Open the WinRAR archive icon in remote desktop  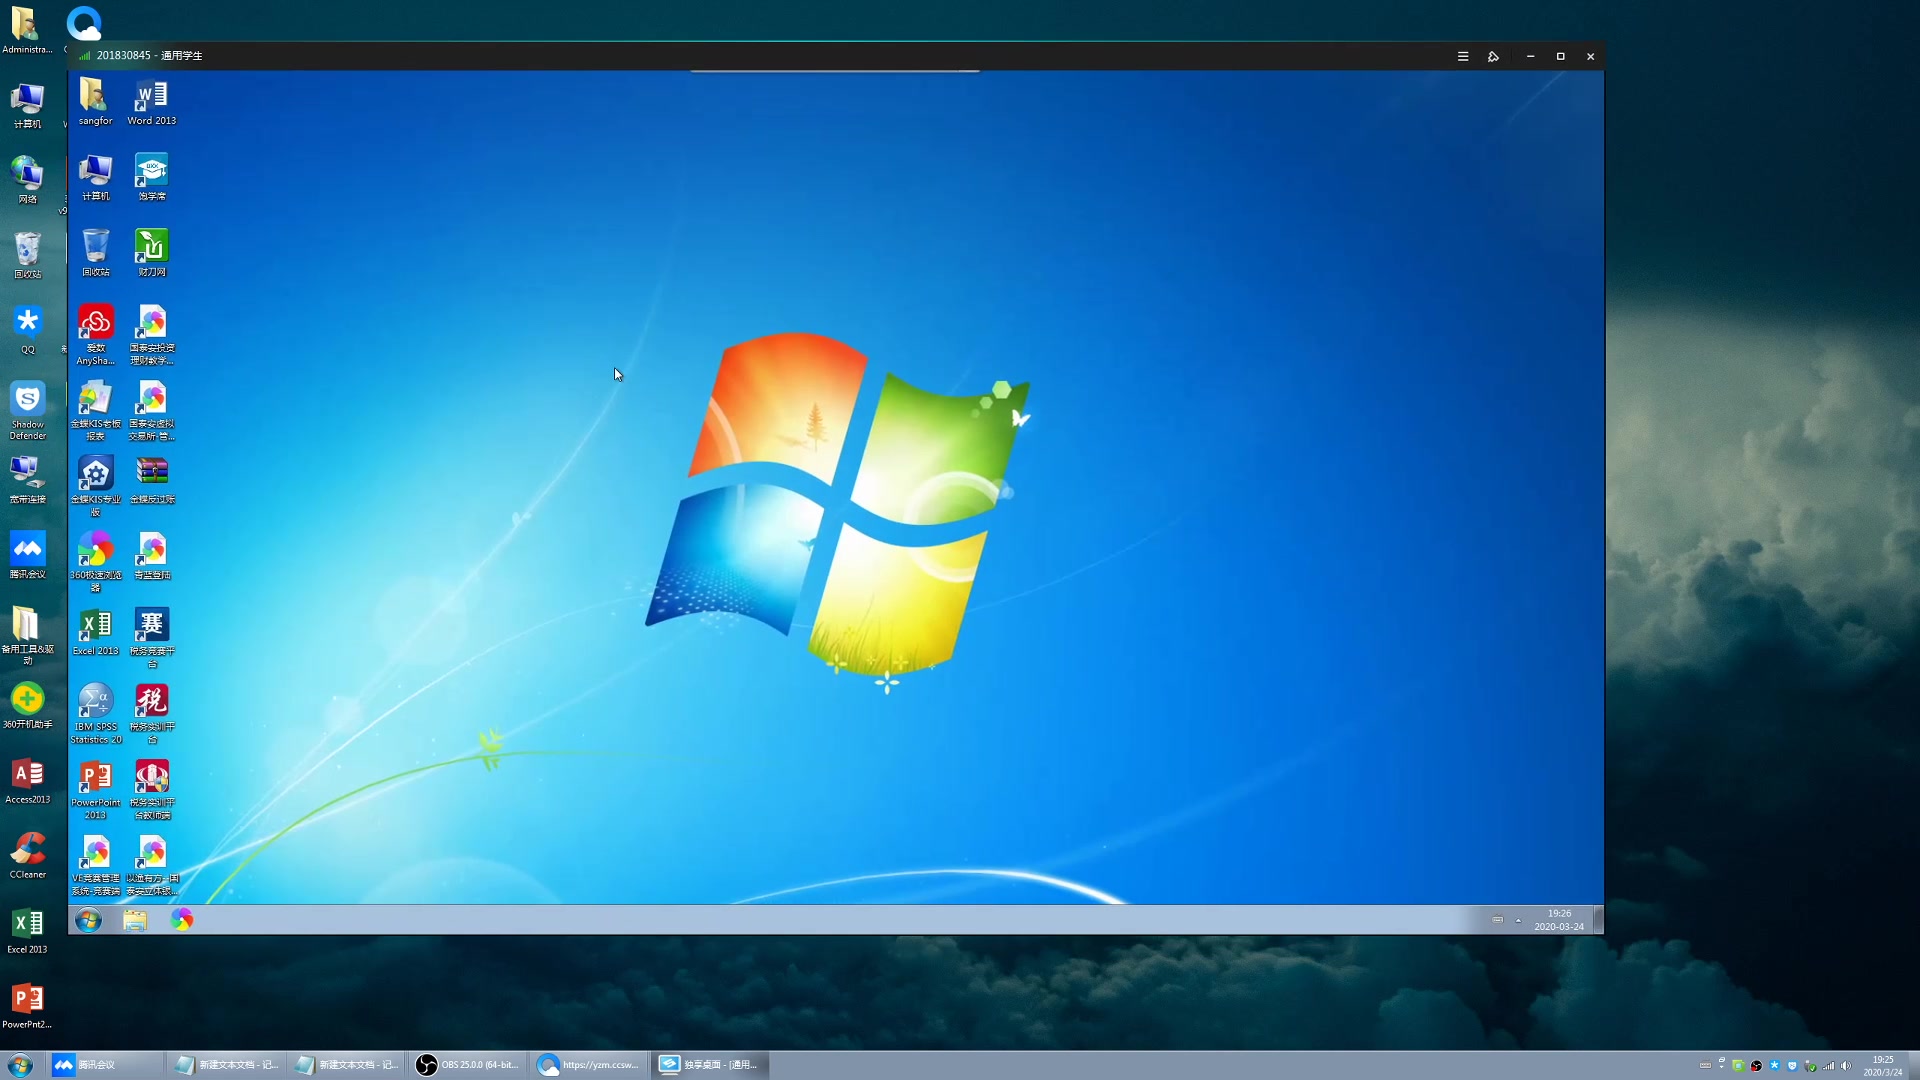[x=152, y=480]
